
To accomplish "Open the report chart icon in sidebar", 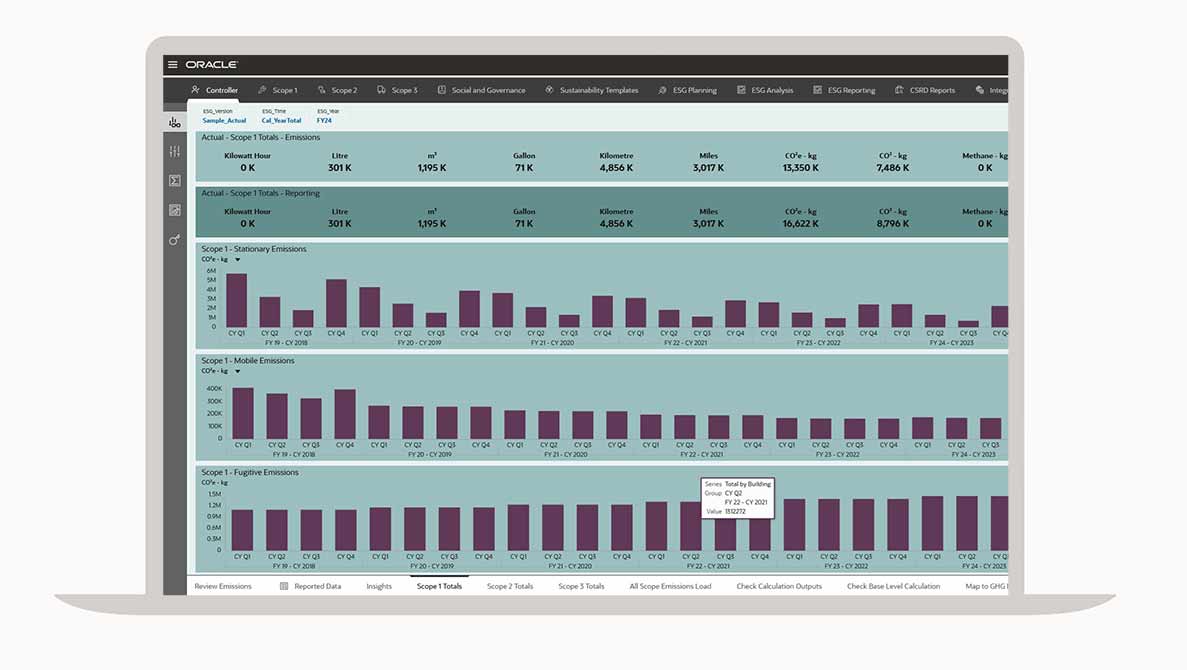I will [x=175, y=210].
